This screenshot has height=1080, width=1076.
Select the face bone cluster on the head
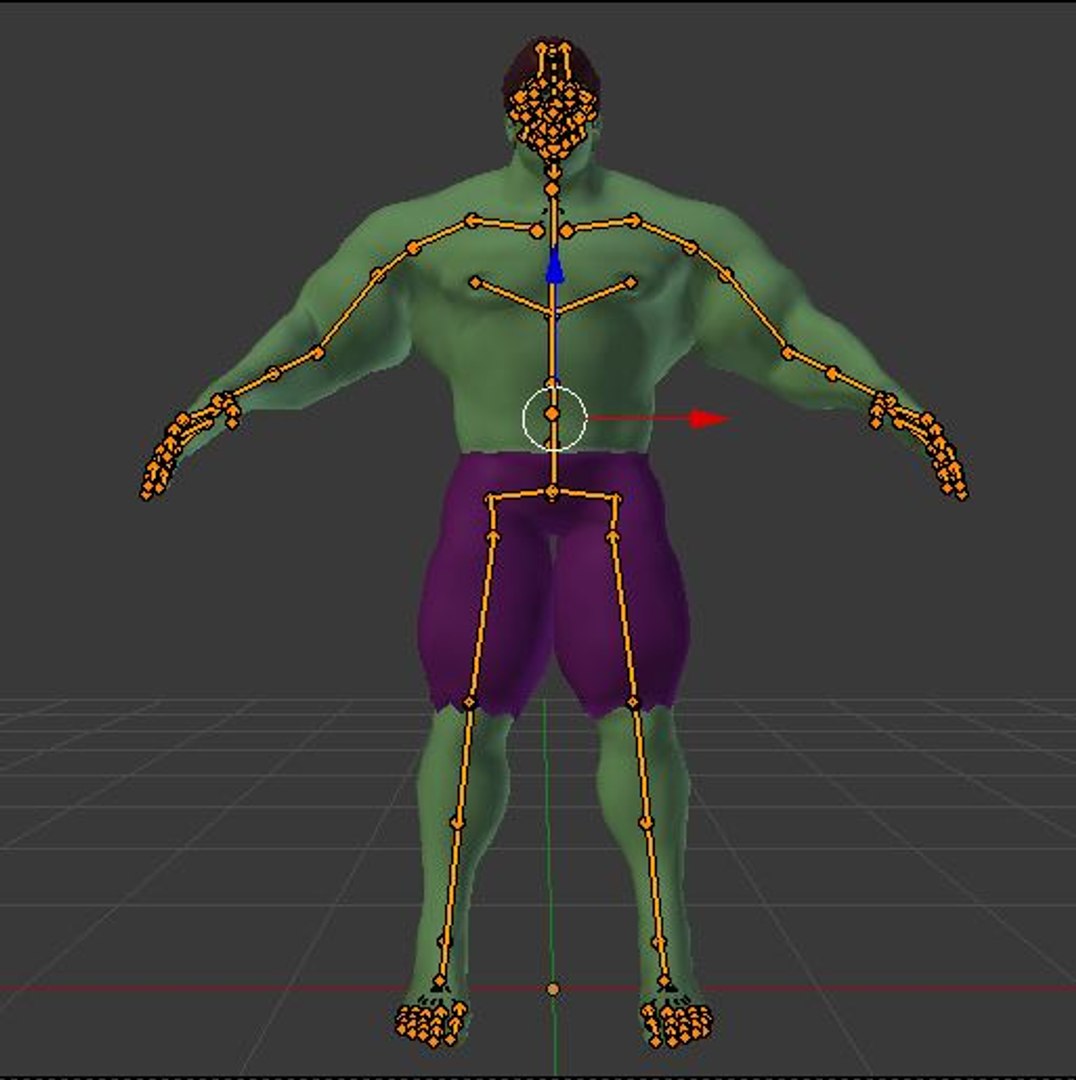[x=552, y=117]
